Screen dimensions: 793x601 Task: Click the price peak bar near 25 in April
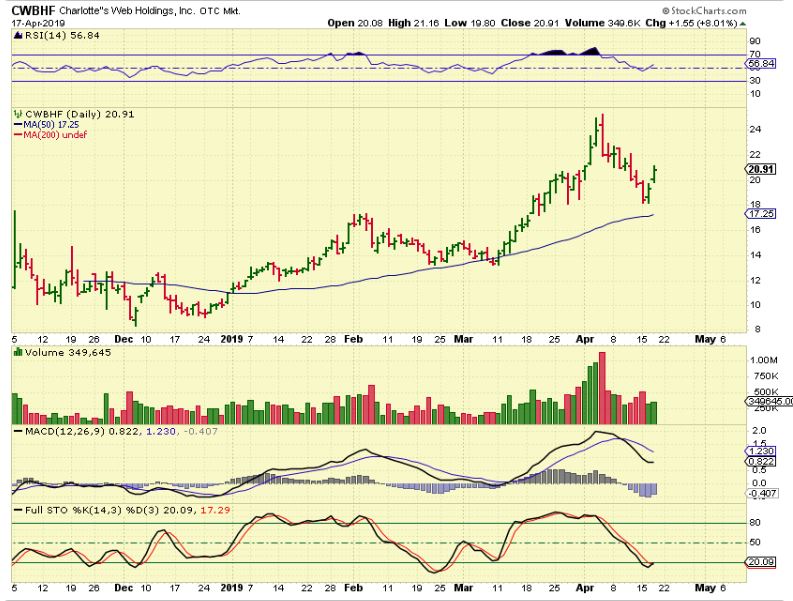(602, 136)
